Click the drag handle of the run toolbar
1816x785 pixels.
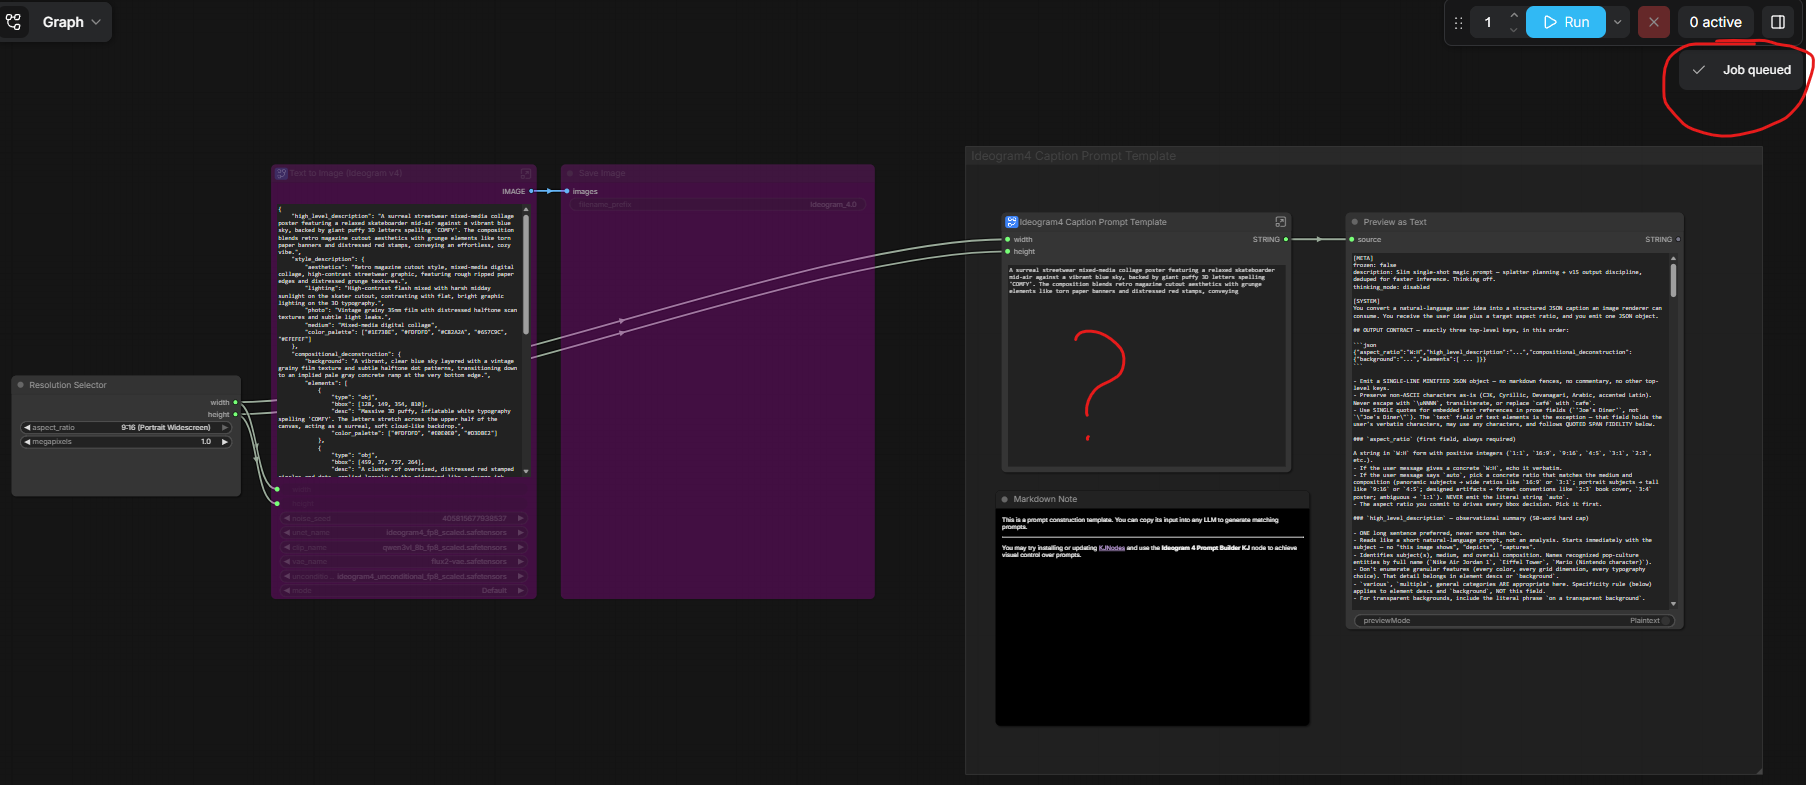[x=1458, y=22]
